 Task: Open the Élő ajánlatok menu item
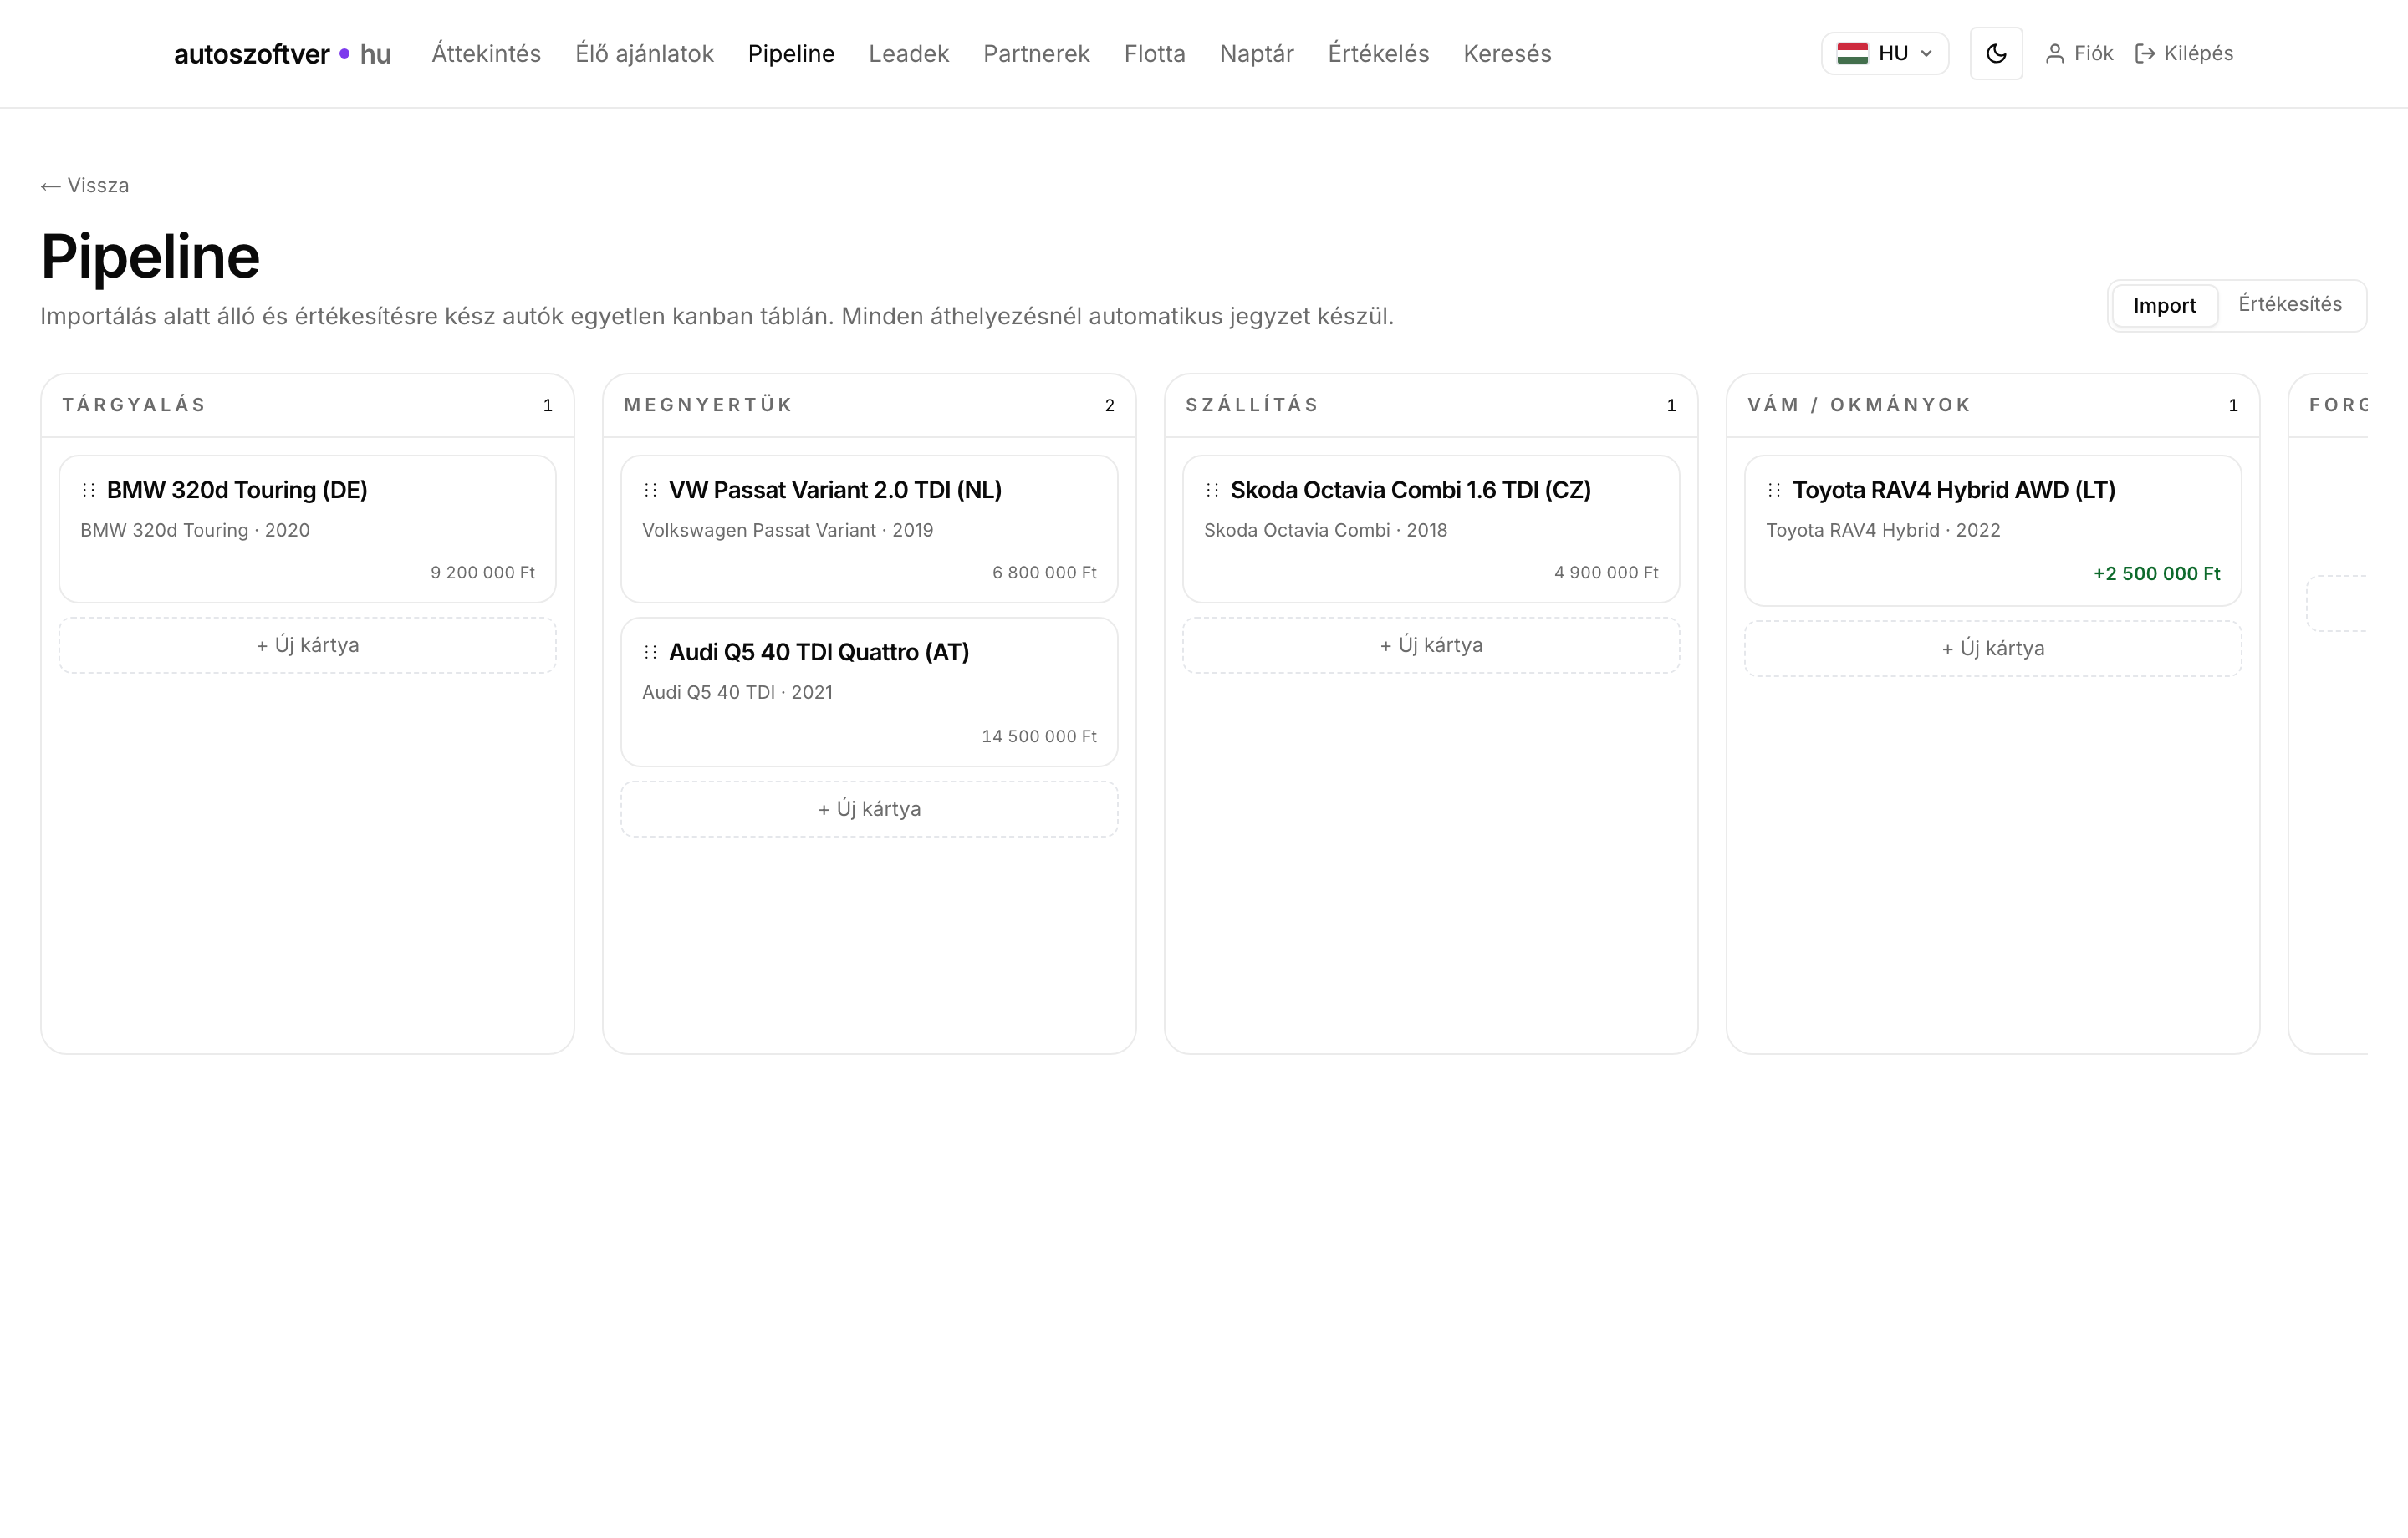[644, 54]
